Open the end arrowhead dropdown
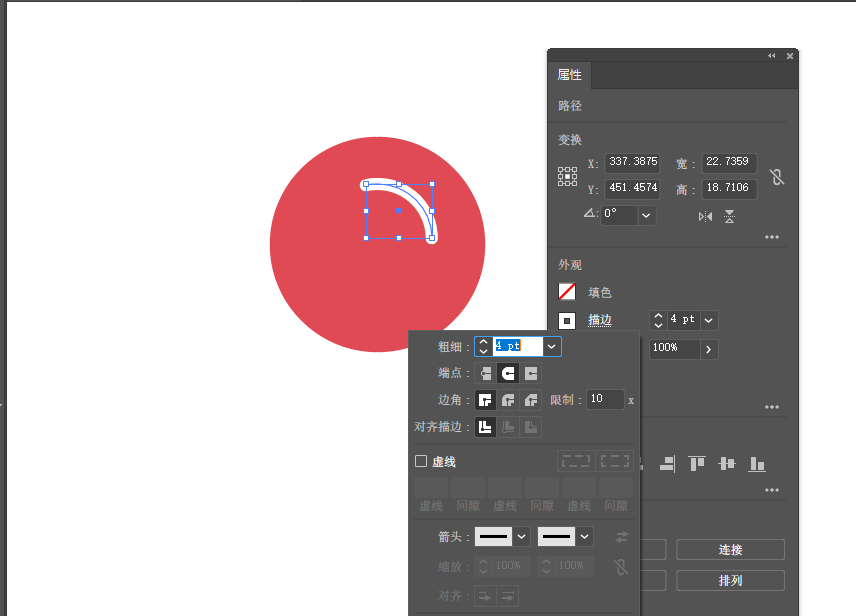 [x=585, y=537]
